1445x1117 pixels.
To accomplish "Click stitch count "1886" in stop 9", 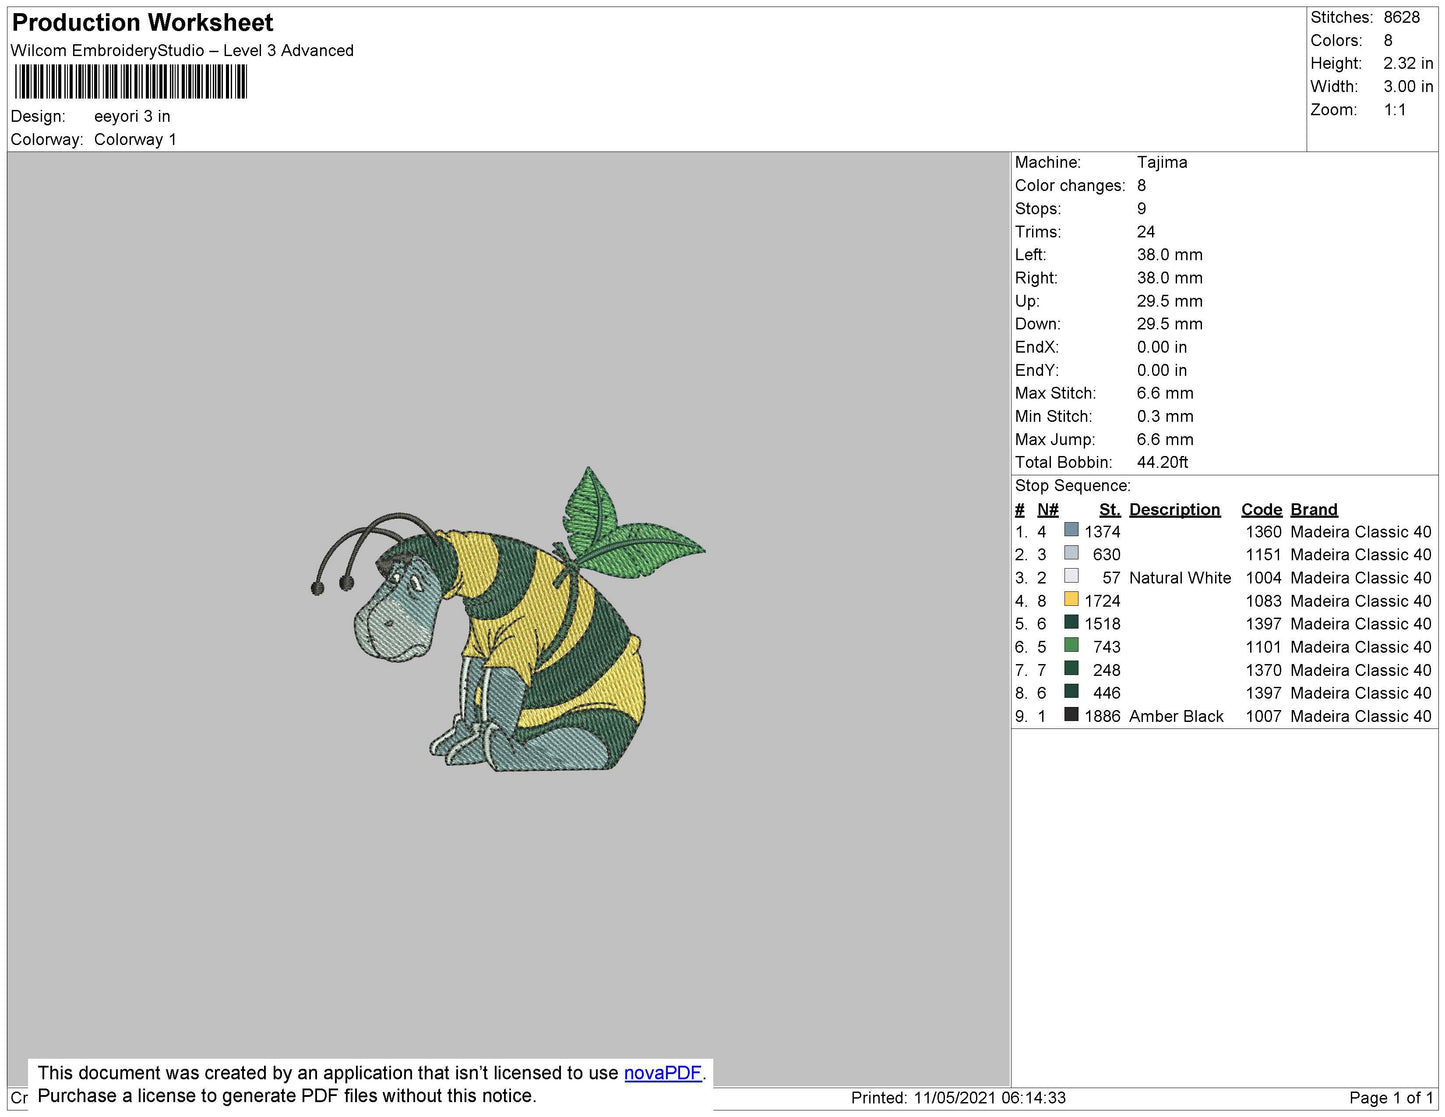I will 1103,717.
